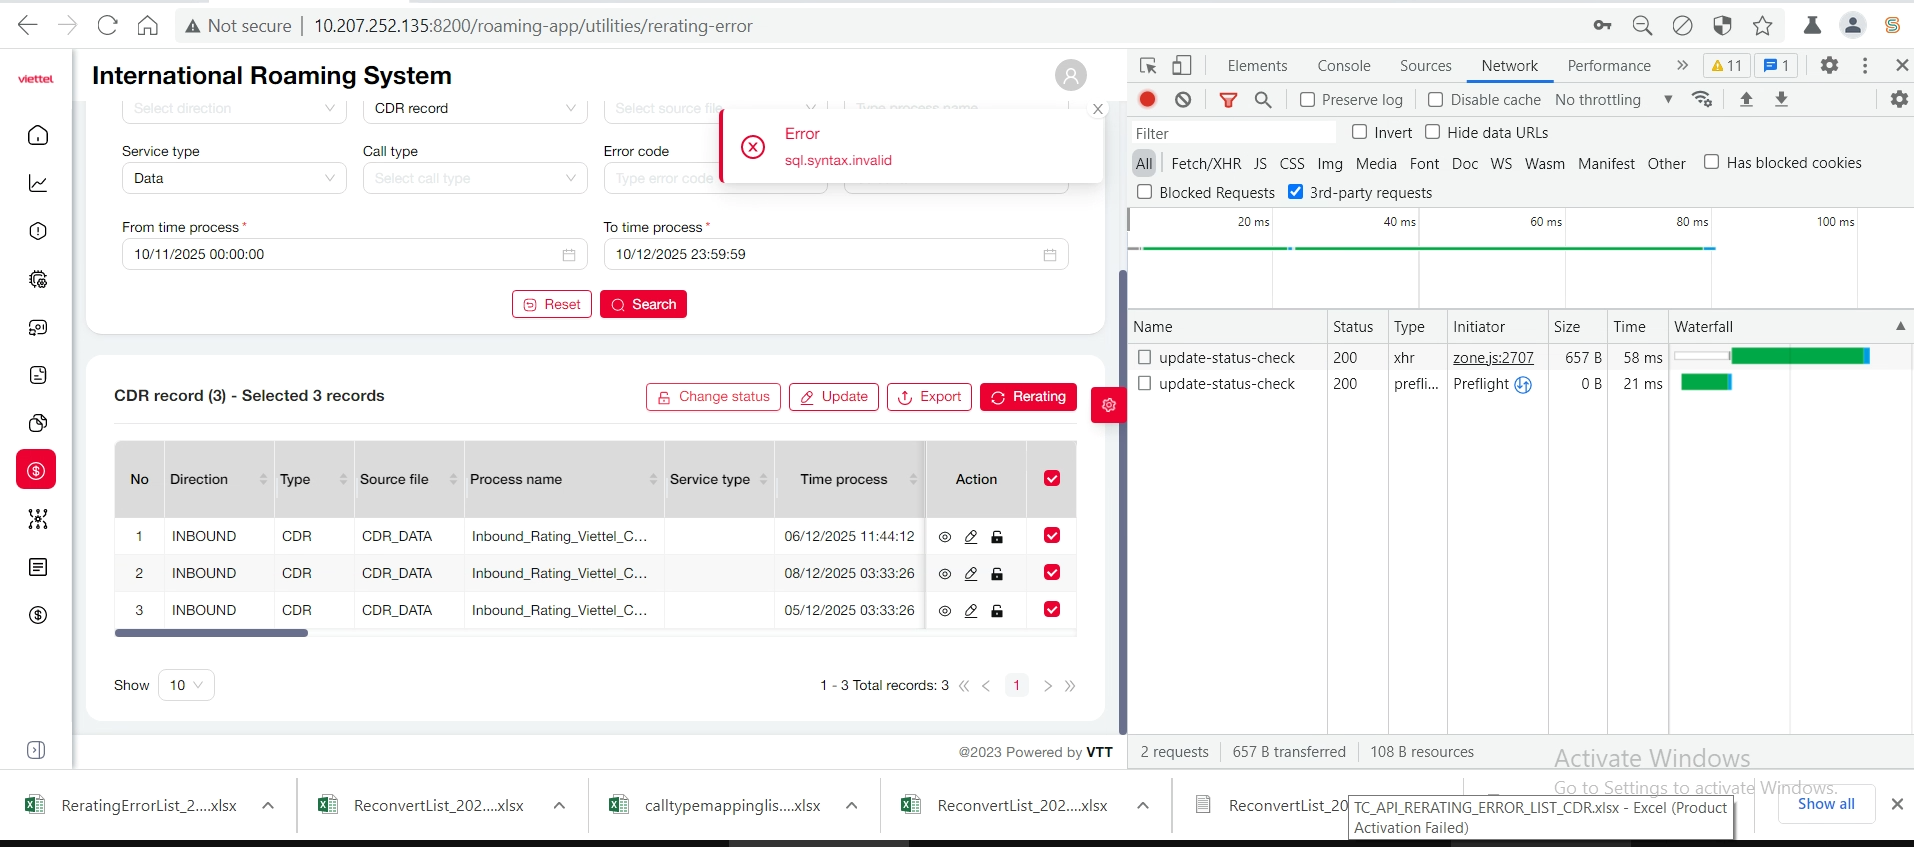Screen dimensions: 1914x847
Task: Open the home icon in left sidebar
Action: 38,135
